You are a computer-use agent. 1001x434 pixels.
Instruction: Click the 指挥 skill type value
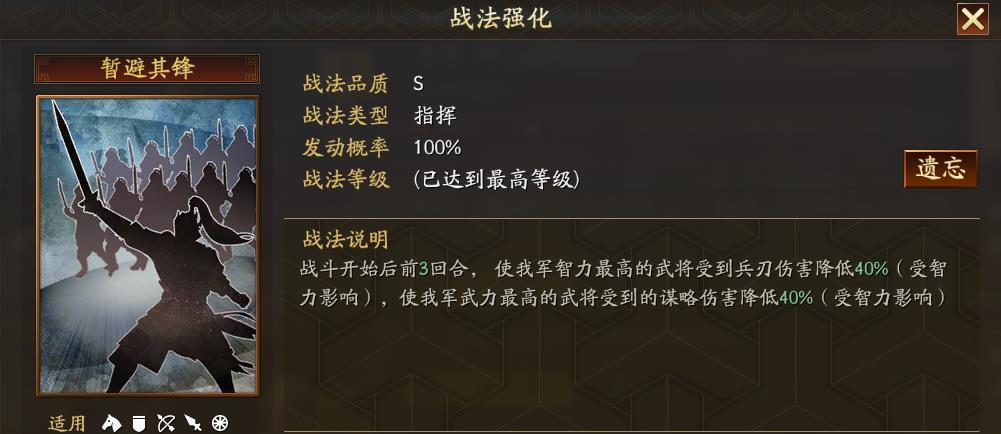[435, 115]
